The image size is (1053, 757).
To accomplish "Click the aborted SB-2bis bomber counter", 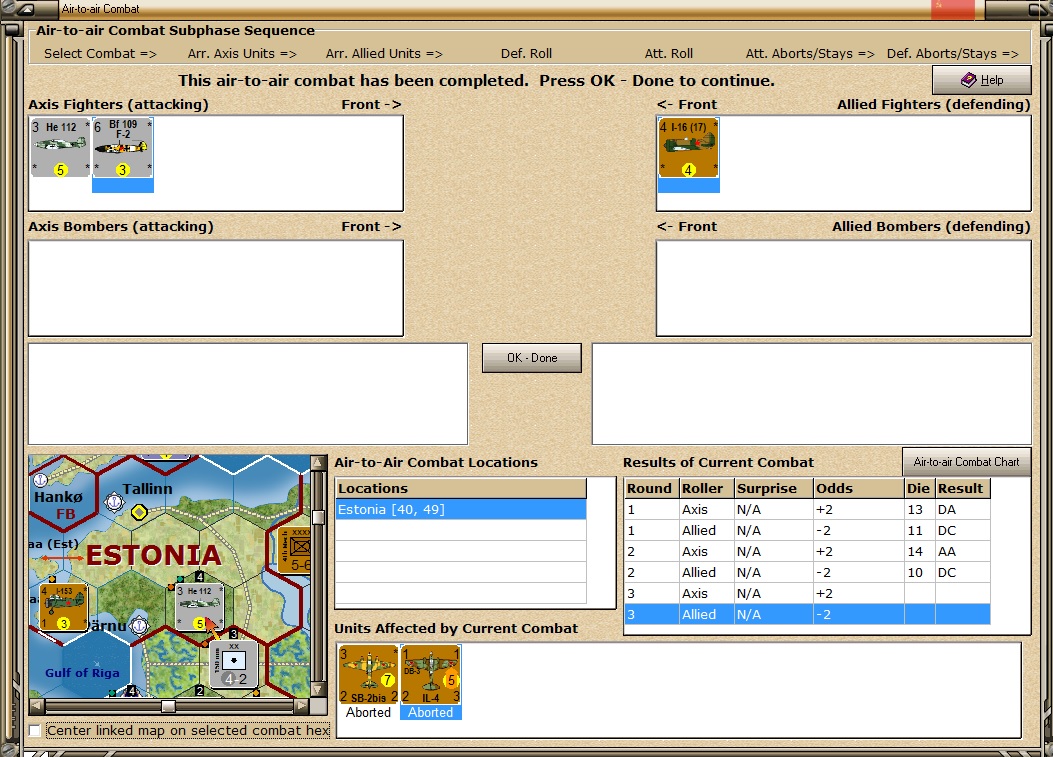I will (368, 674).
